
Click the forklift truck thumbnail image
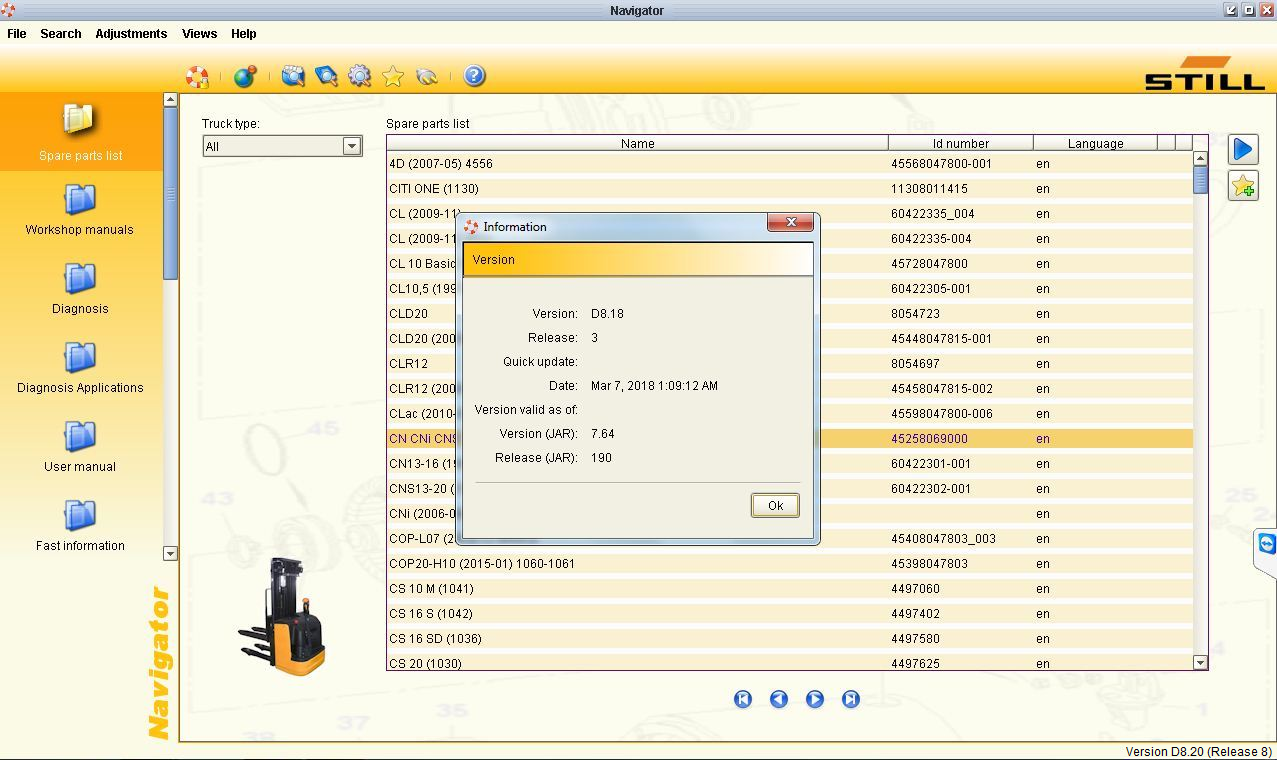[283, 616]
